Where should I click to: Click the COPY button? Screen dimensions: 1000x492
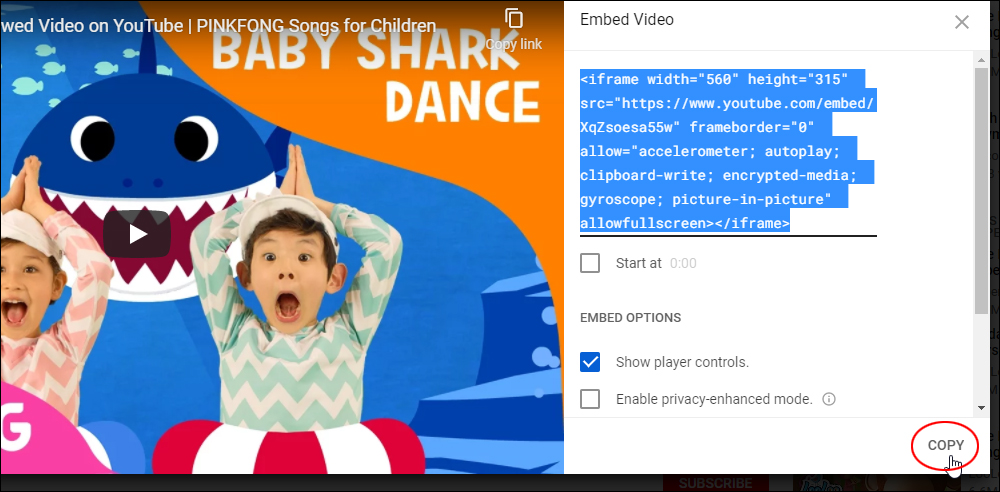point(945,445)
